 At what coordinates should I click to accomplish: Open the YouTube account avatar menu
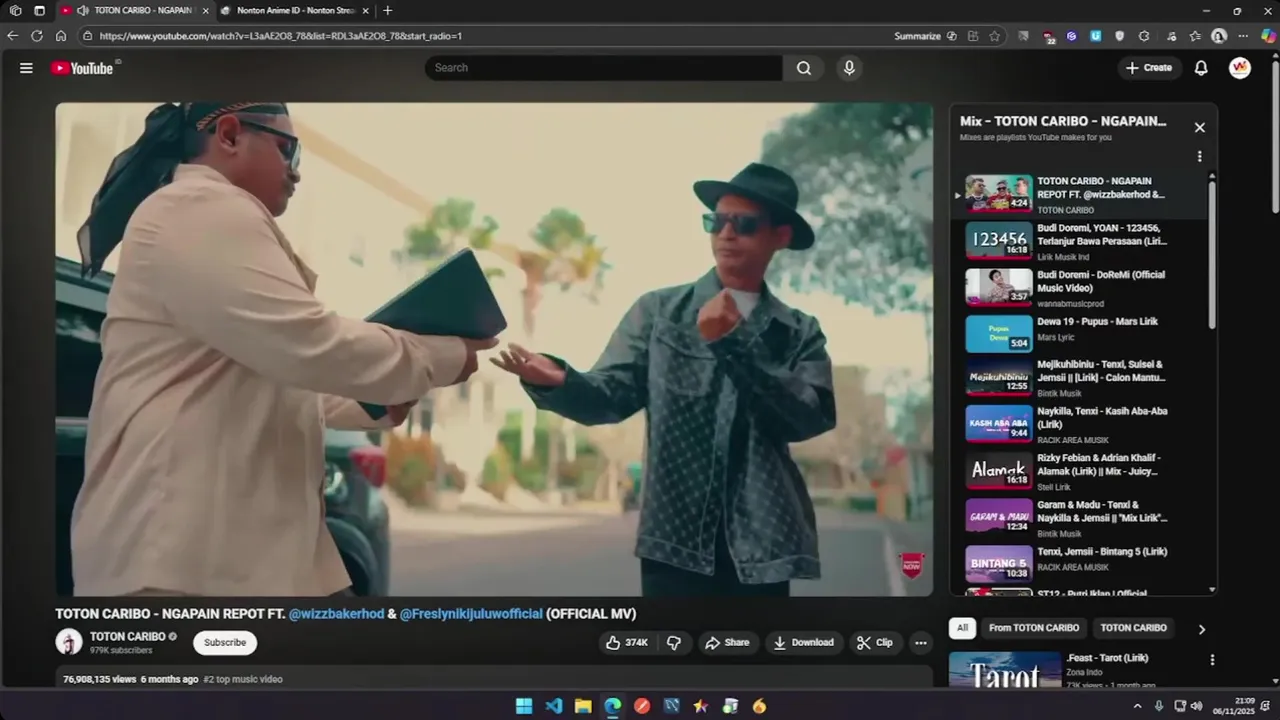pos(1240,68)
